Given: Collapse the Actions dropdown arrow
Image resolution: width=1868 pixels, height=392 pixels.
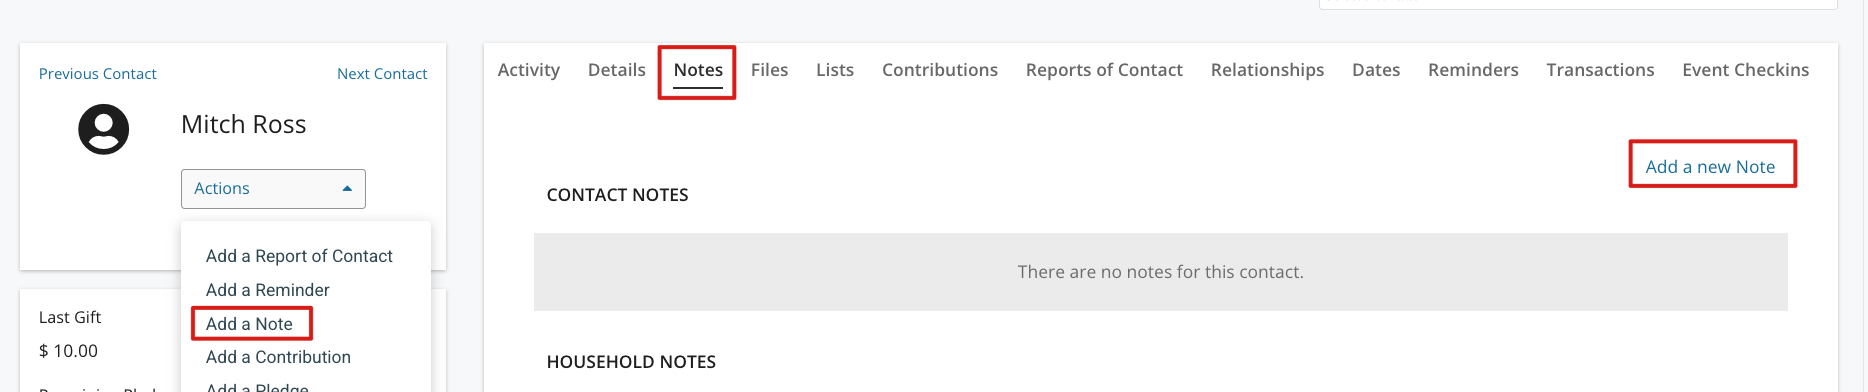Looking at the screenshot, I should 347,189.
